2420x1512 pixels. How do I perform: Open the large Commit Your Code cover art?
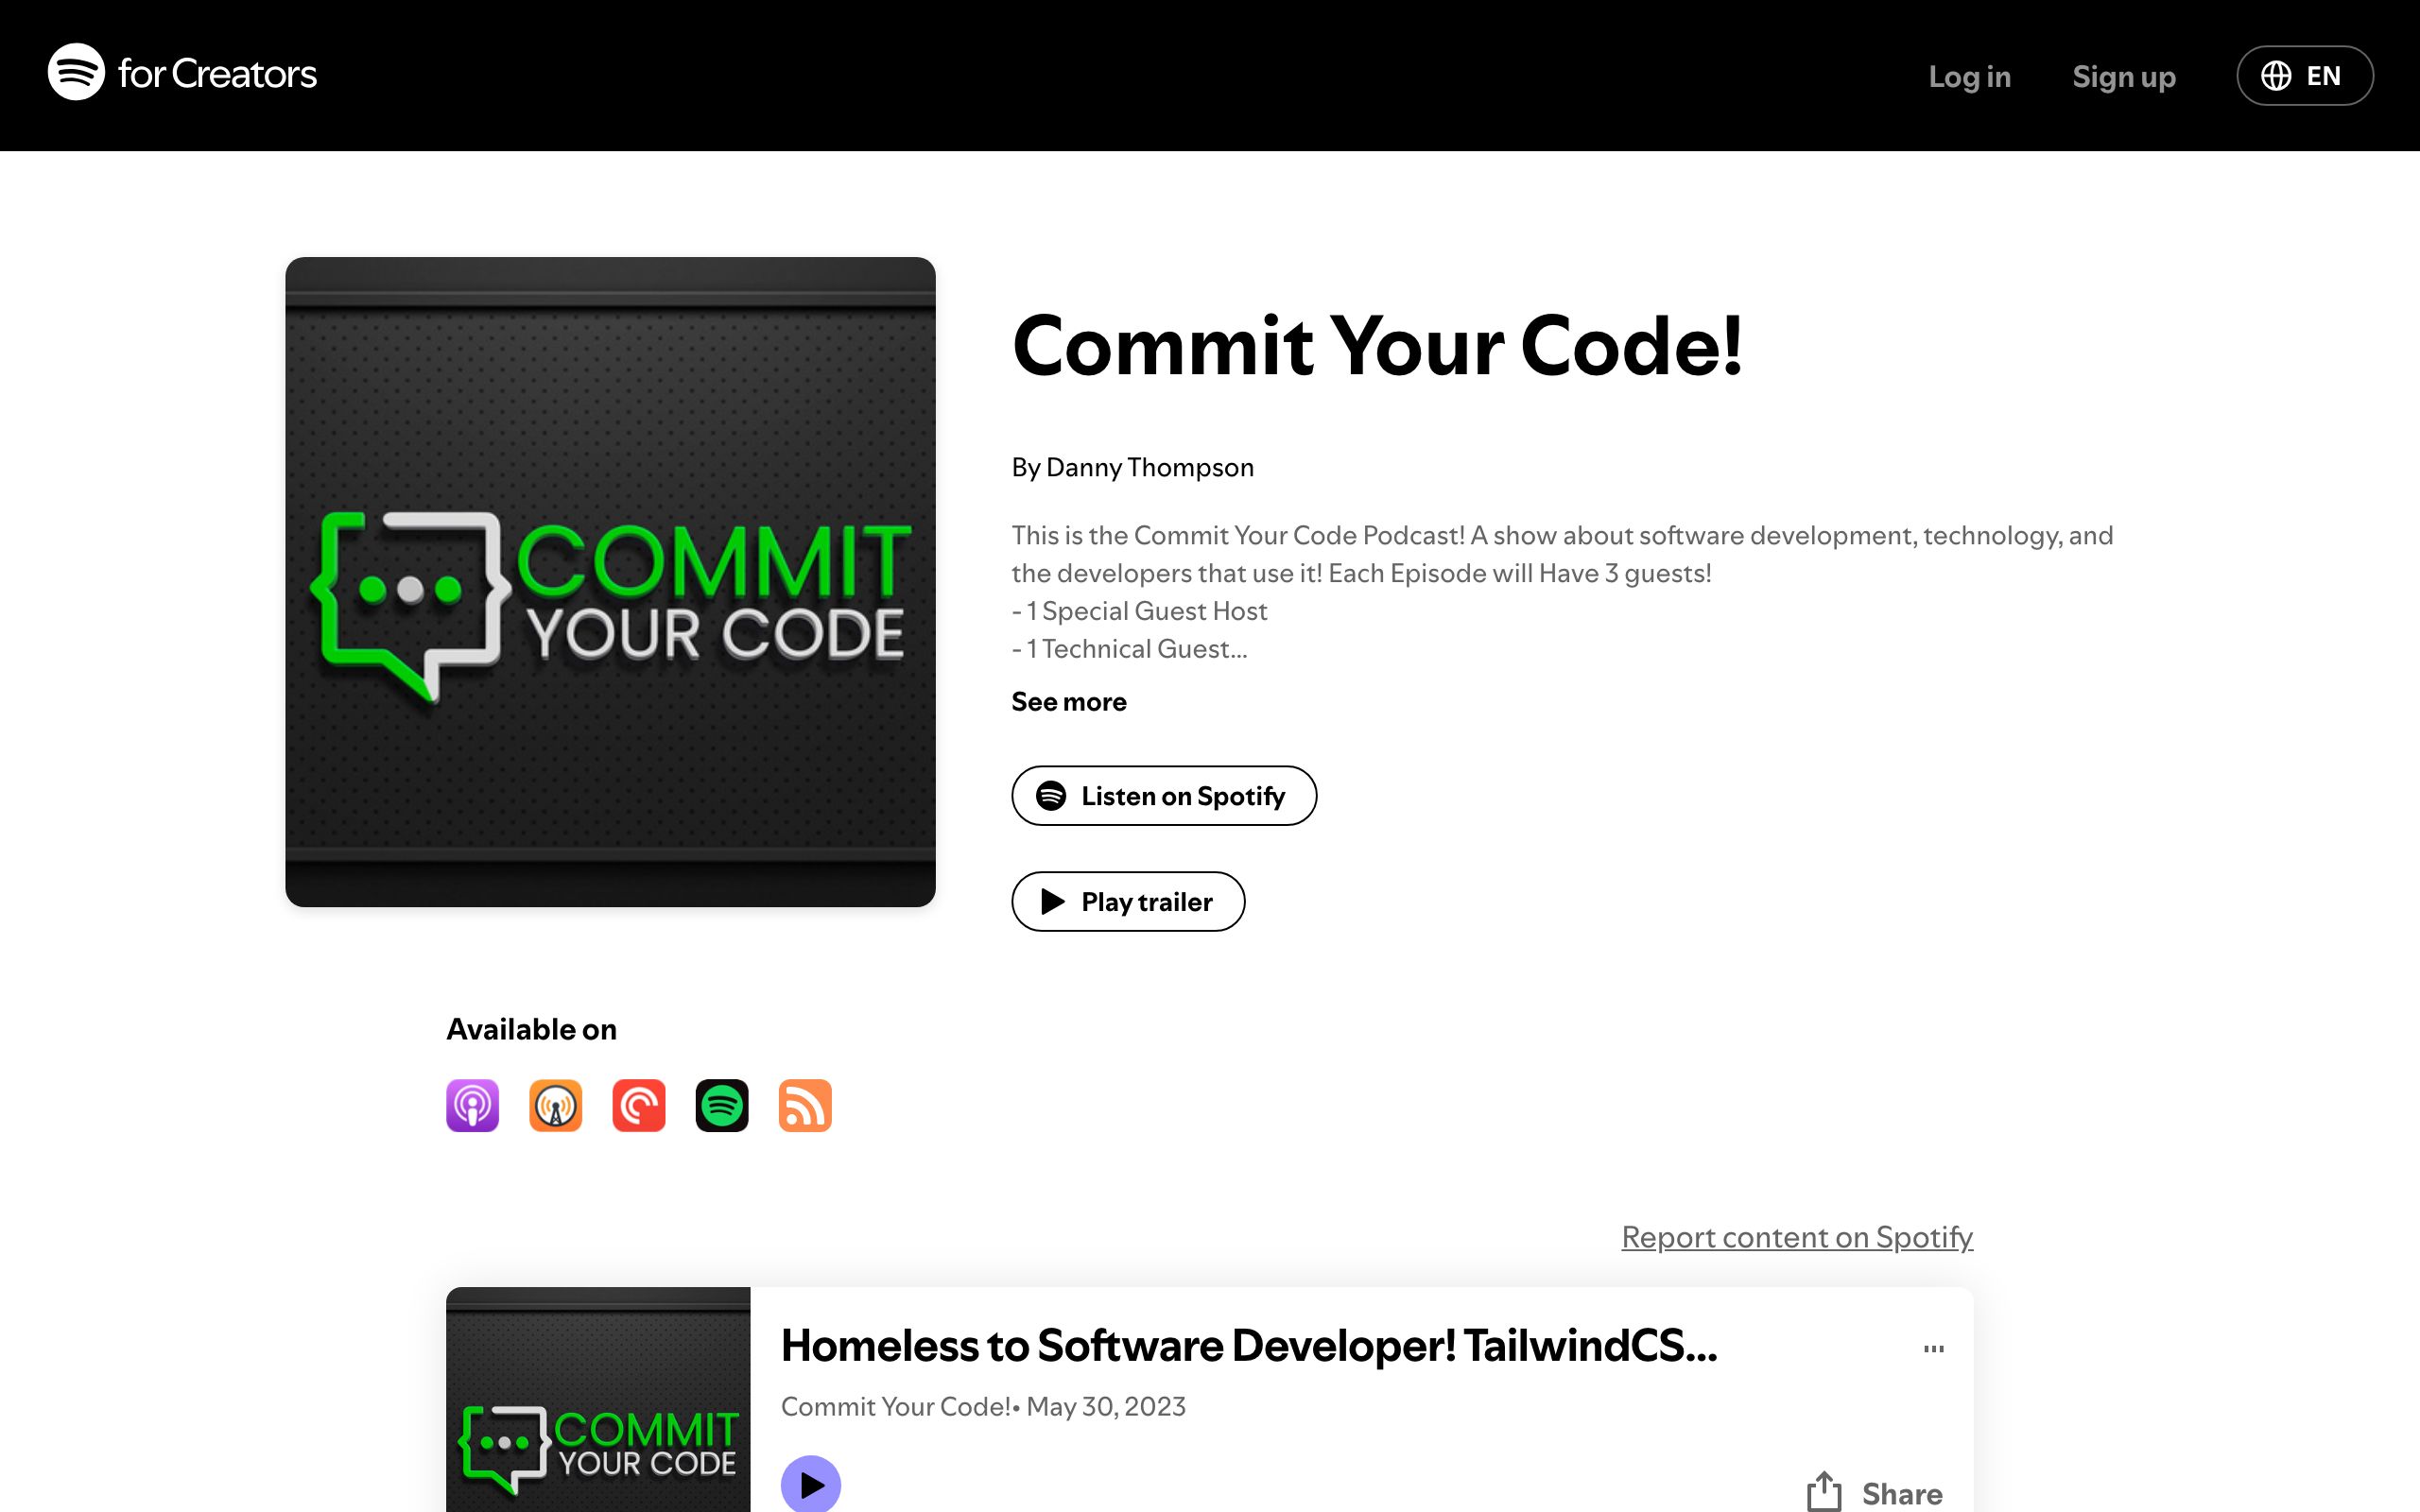click(610, 582)
